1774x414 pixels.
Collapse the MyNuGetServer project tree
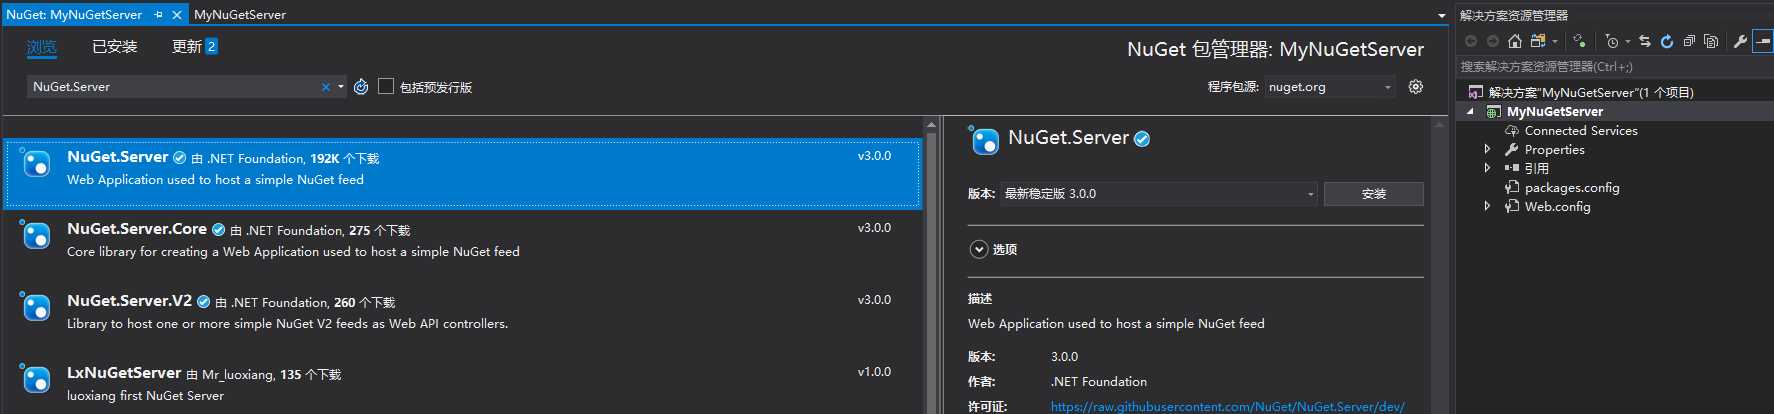tap(1470, 112)
